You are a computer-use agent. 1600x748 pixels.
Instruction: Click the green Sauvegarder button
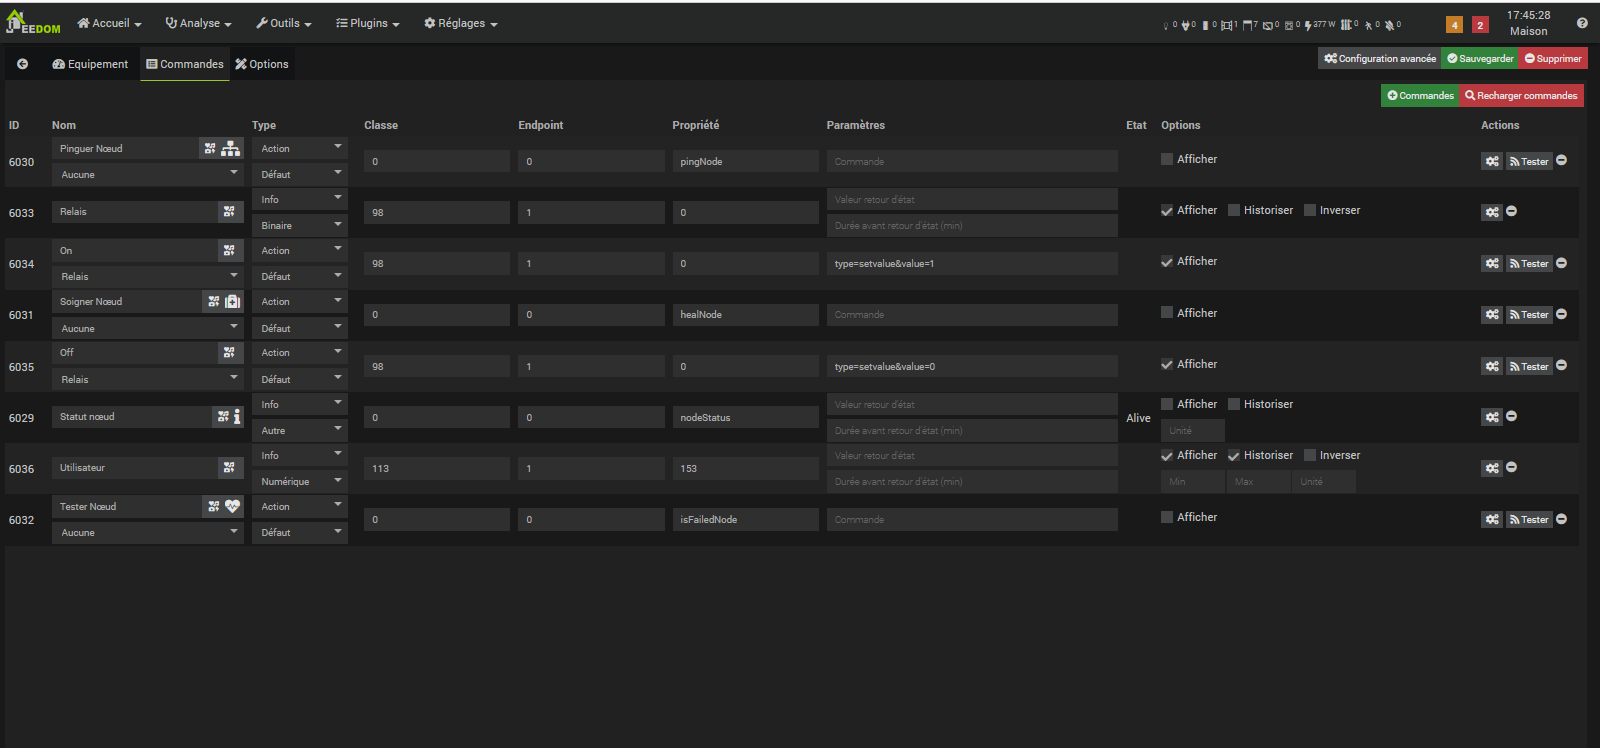pos(1480,59)
